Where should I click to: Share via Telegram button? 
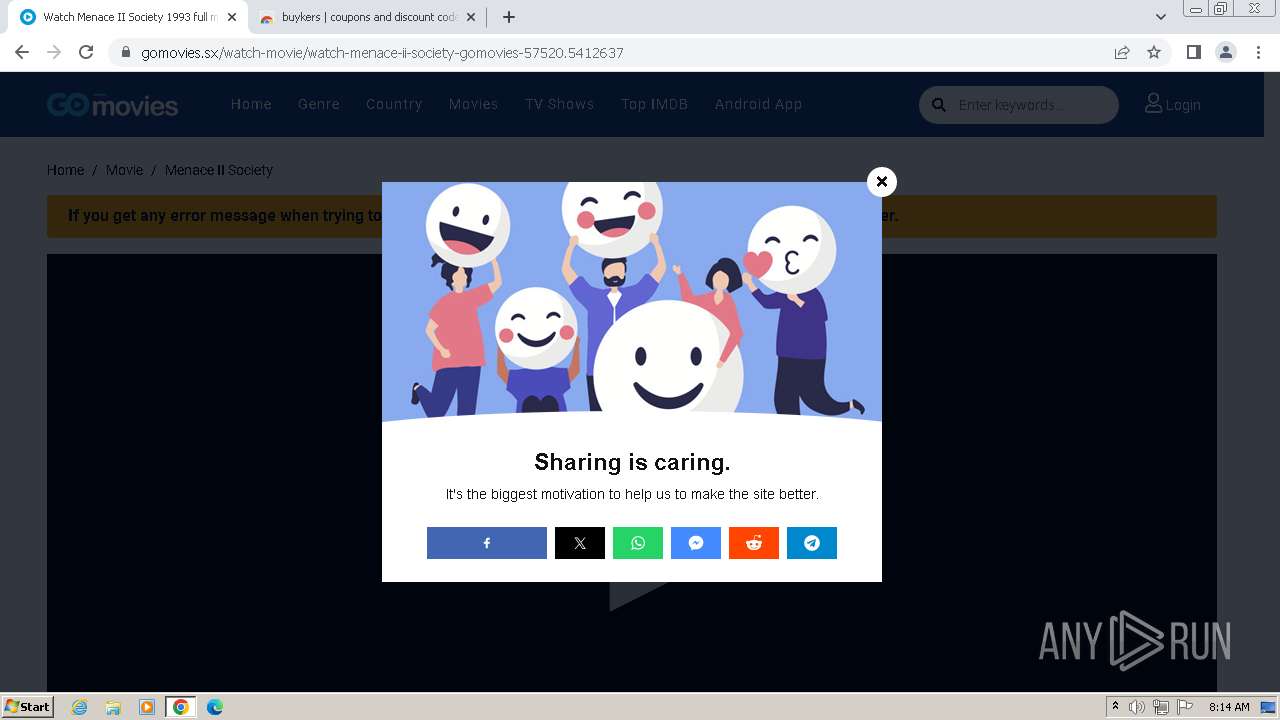812,543
